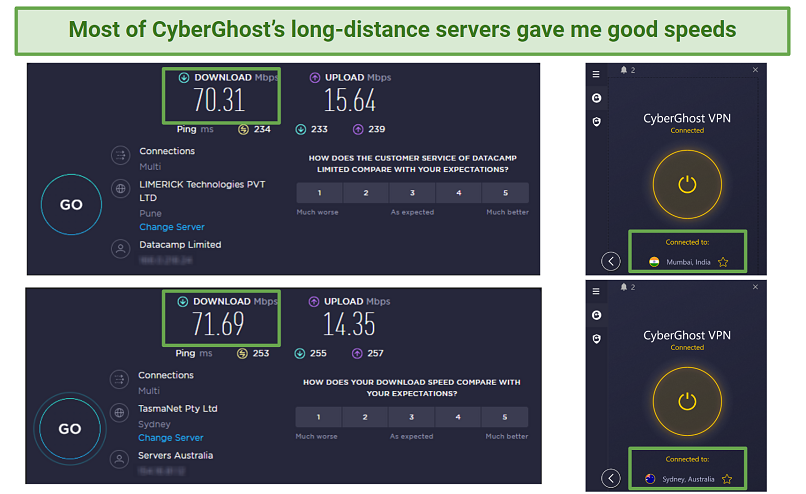Click GO button in Sydney speed test

pos(70,429)
